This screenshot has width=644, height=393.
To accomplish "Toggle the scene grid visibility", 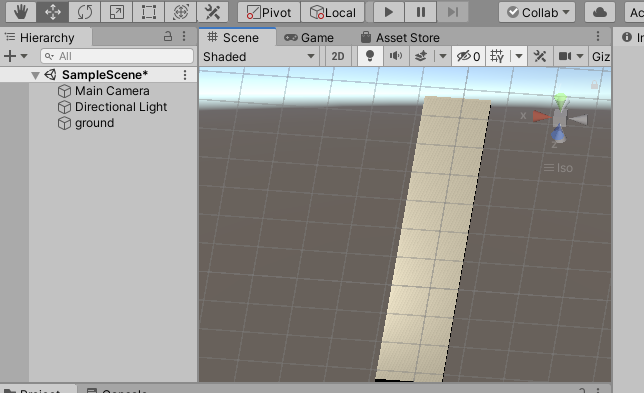I will 497,56.
